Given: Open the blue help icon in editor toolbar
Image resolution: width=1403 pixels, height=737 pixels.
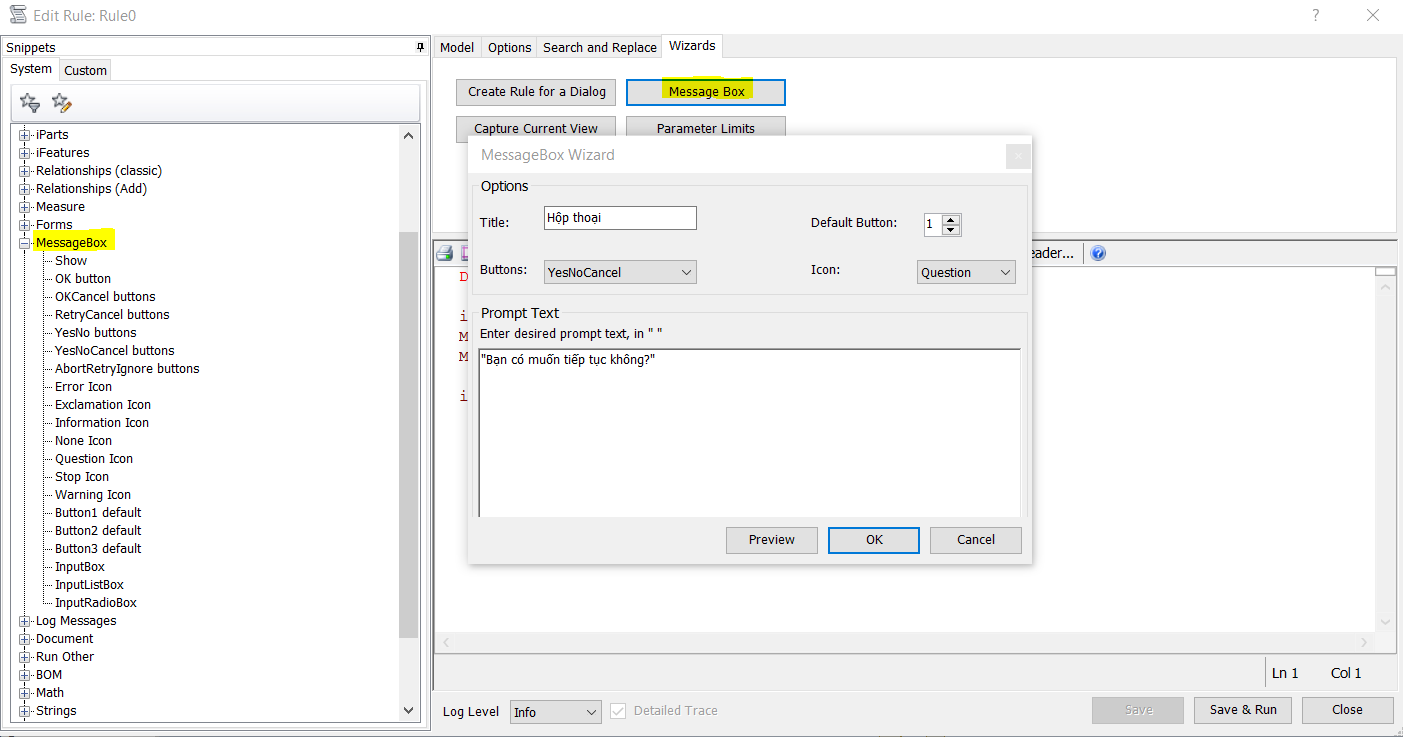Looking at the screenshot, I should click(x=1097, y=253).
